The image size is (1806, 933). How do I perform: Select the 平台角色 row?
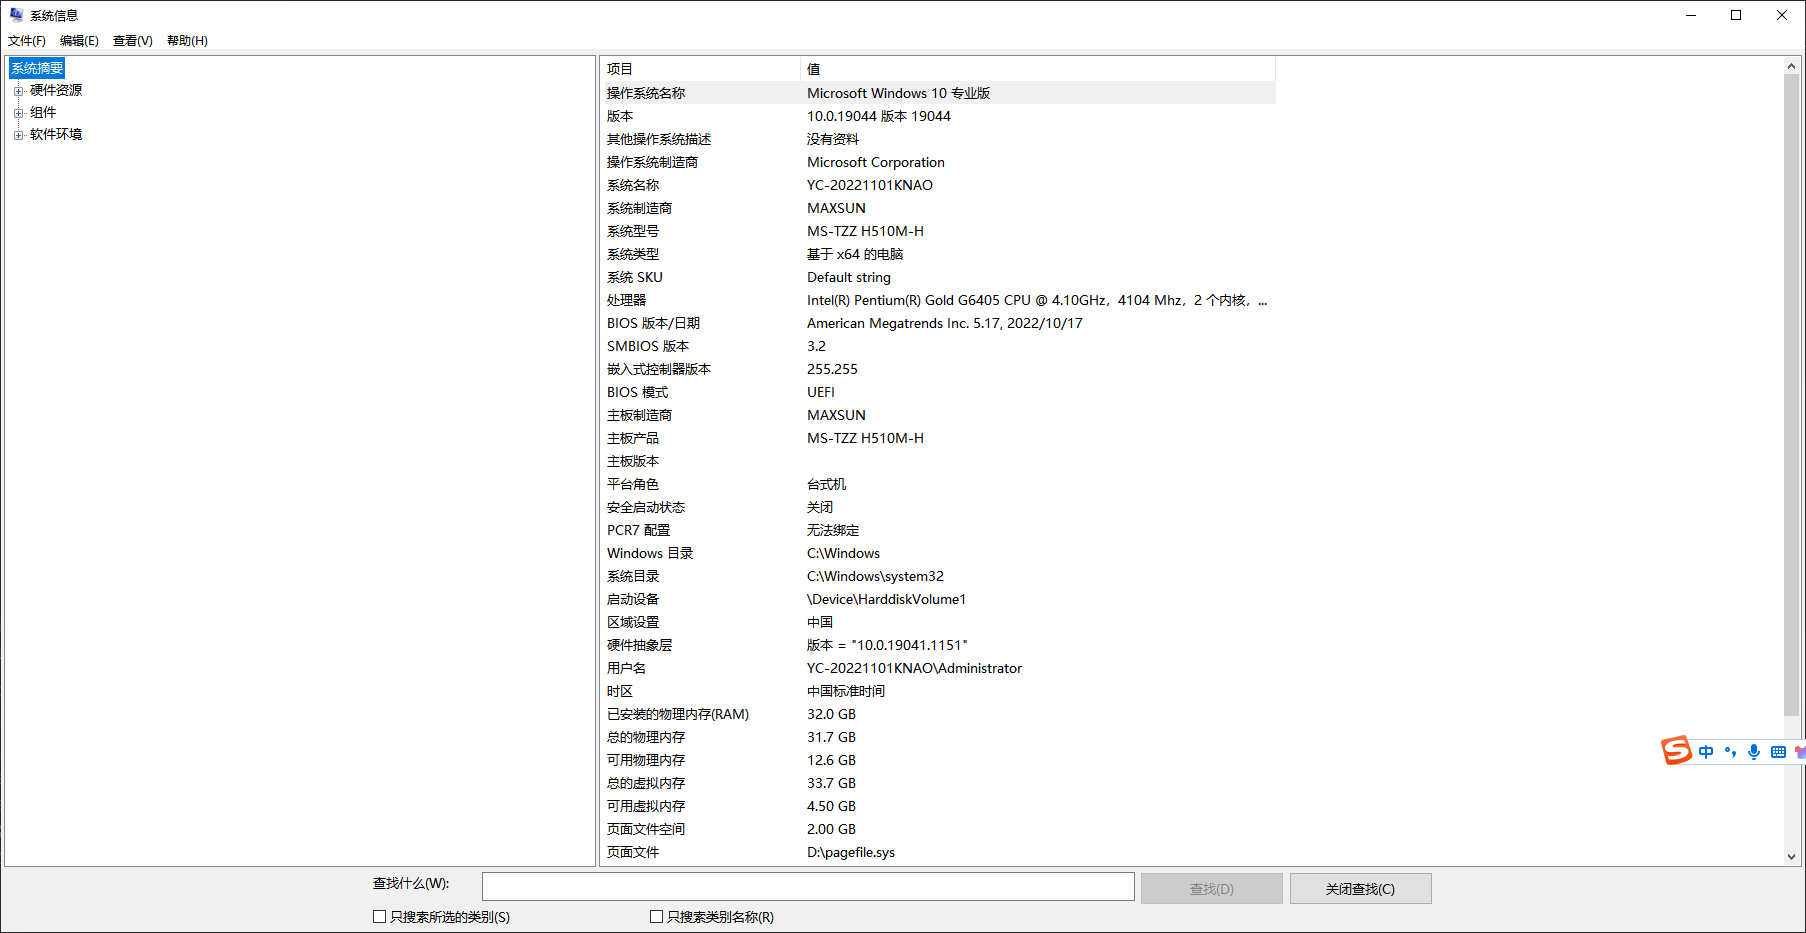pyautogui.click(x=938, y=484)
